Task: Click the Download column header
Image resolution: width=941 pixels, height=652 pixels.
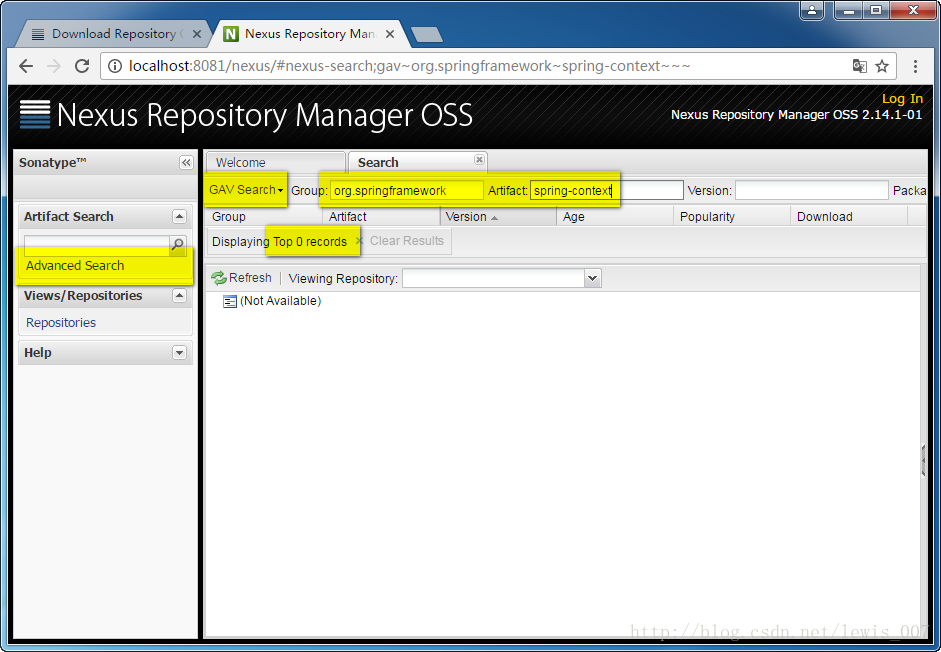Action: 849,217
